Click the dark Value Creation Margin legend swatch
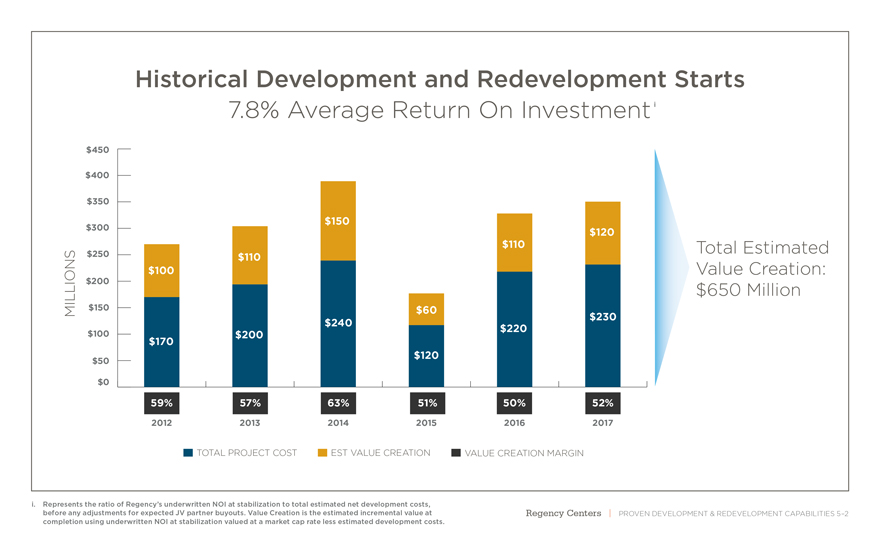 (456, 453)
